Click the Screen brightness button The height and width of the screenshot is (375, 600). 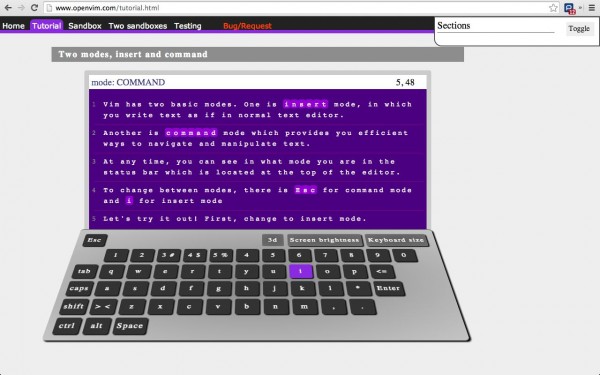(x=324, y=240)
